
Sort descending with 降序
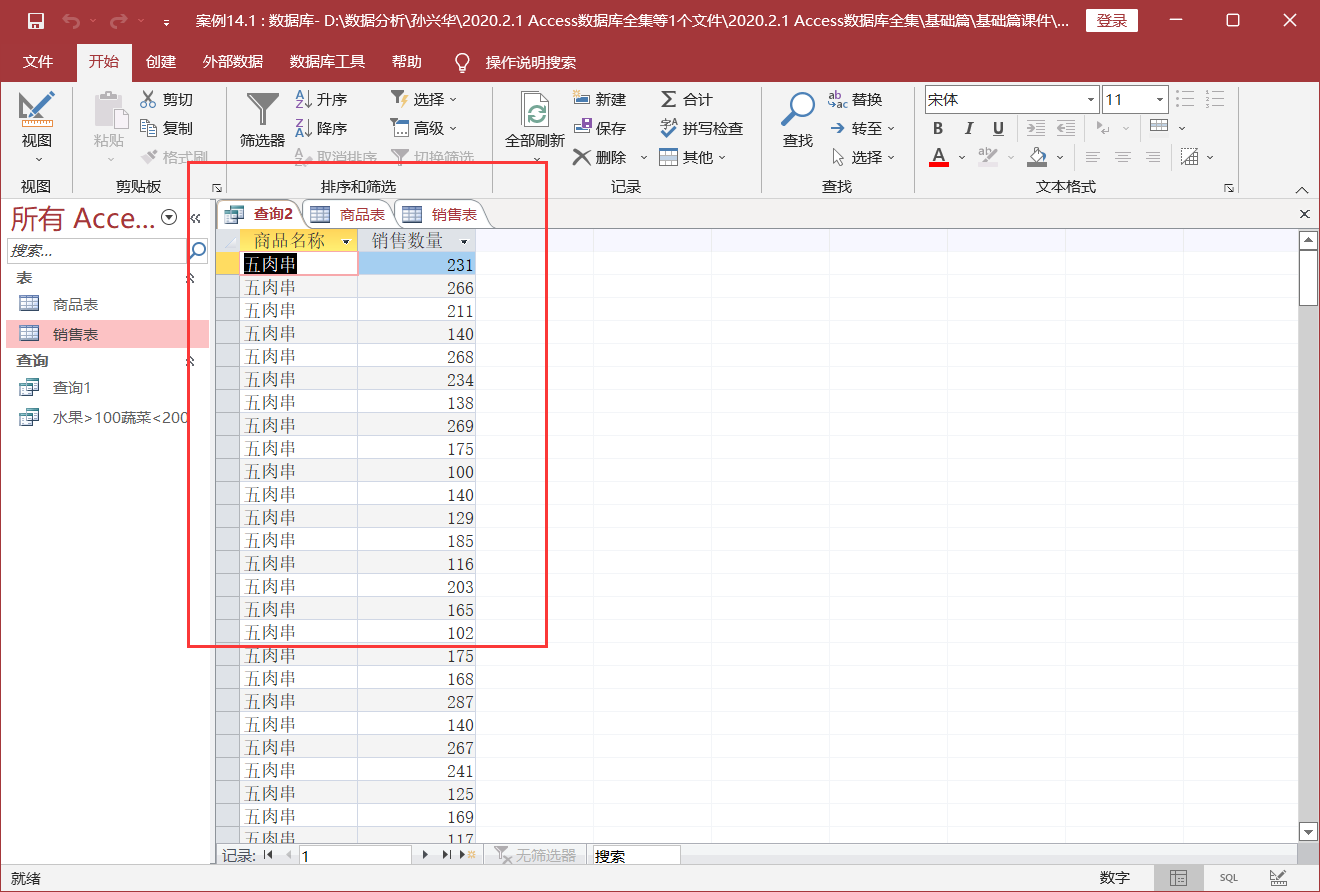[321, 128]
